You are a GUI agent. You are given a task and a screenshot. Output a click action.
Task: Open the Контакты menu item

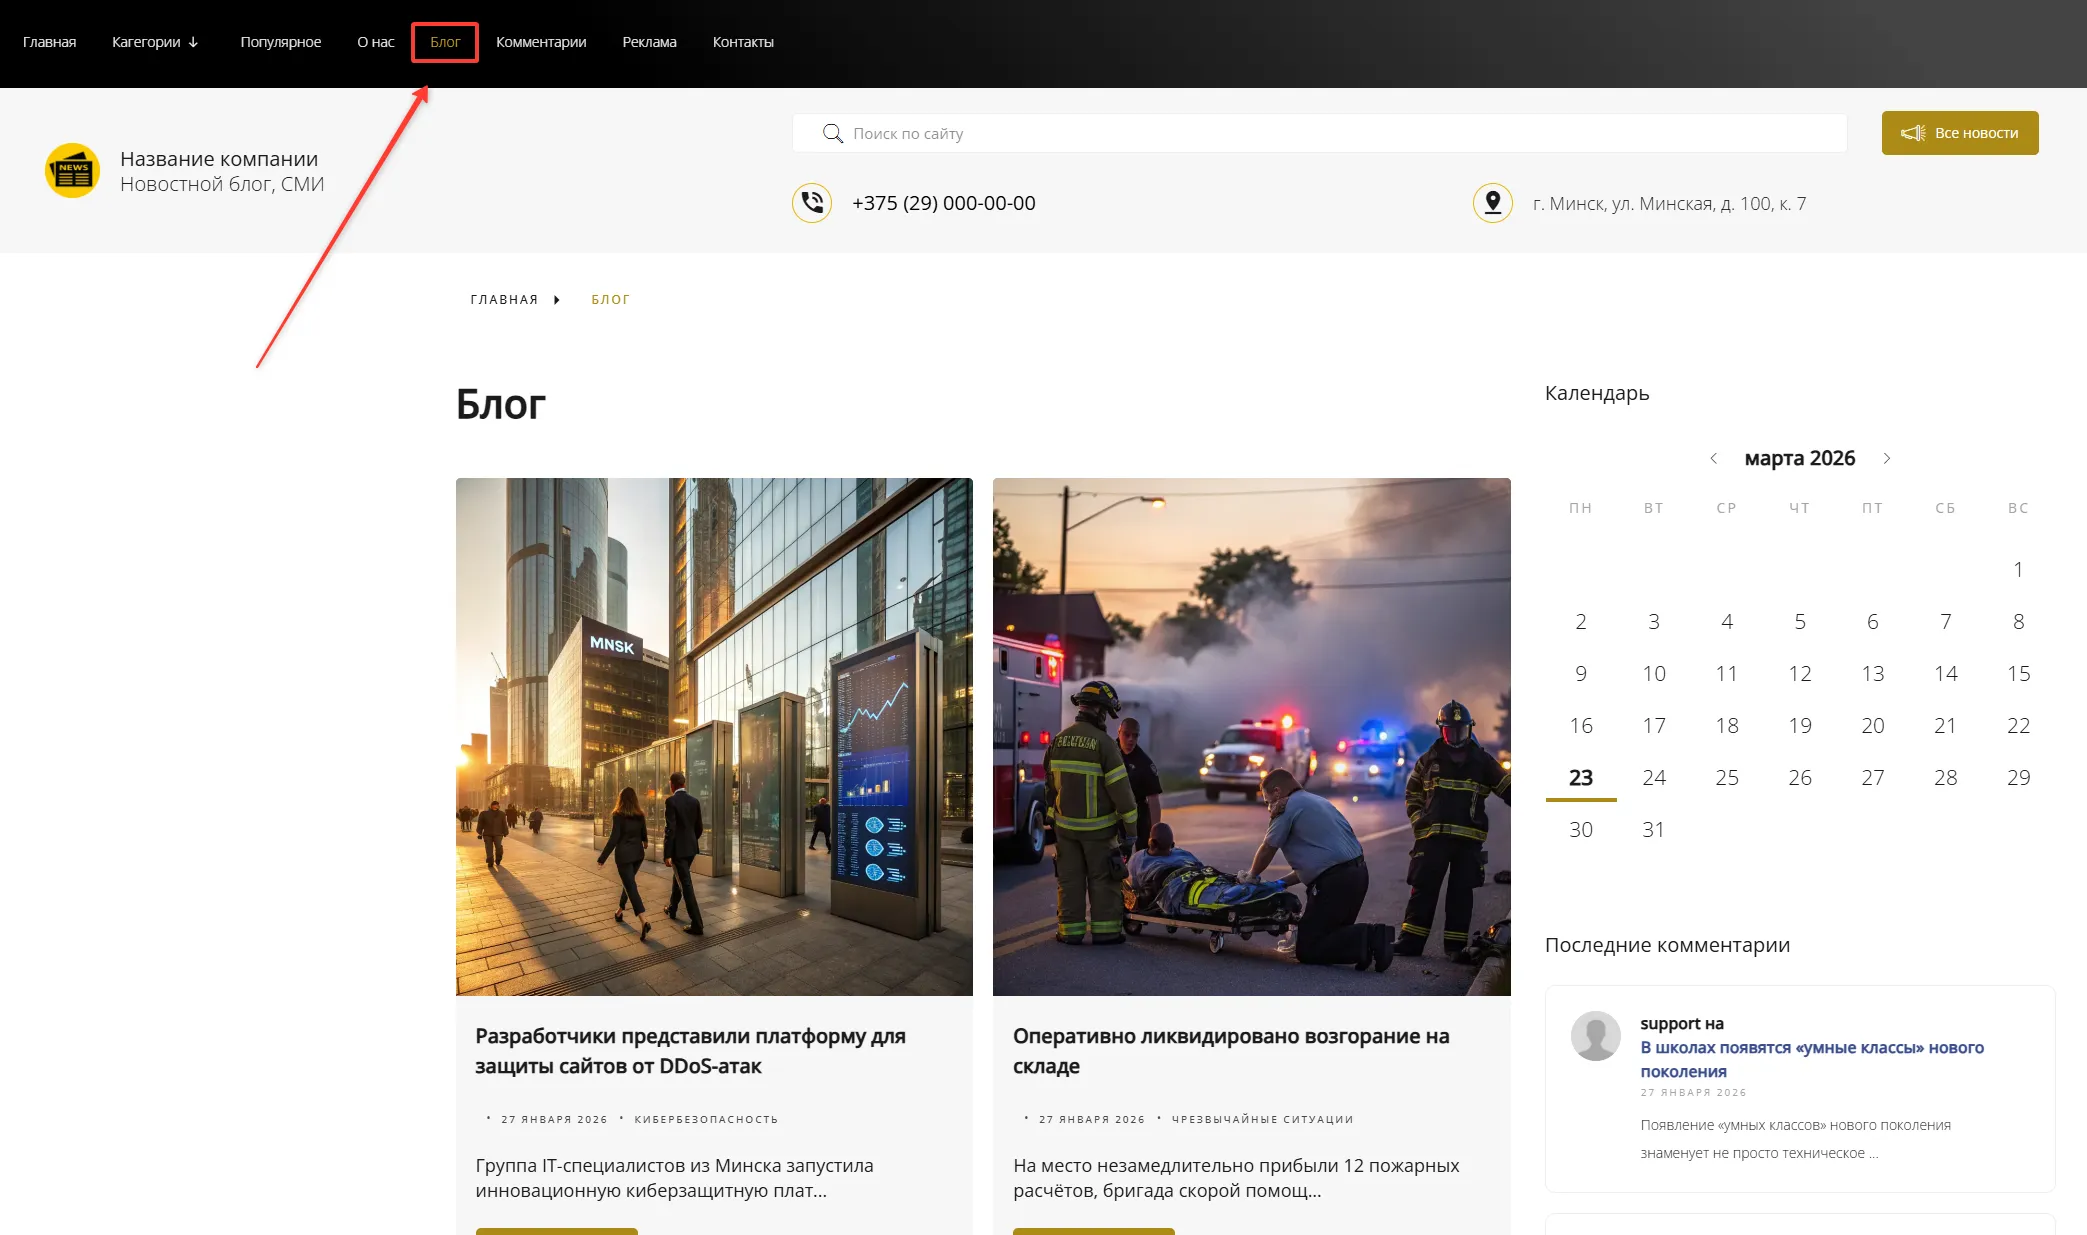coord(743,42)
